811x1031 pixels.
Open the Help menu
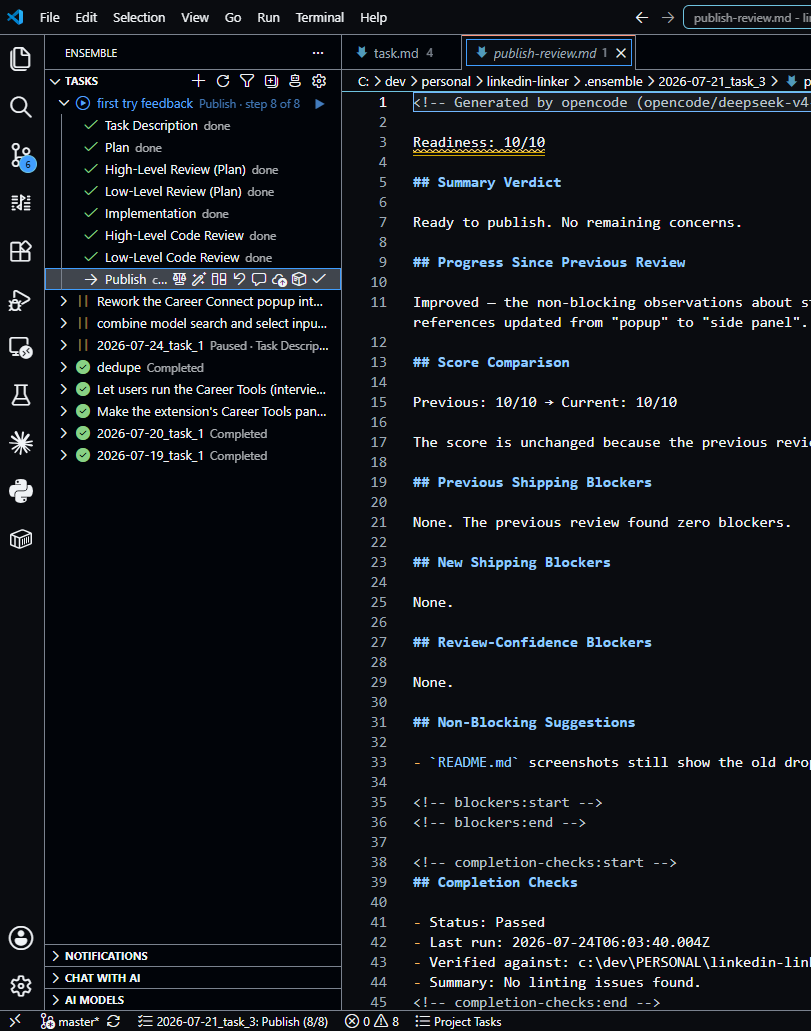click(374, 18)
